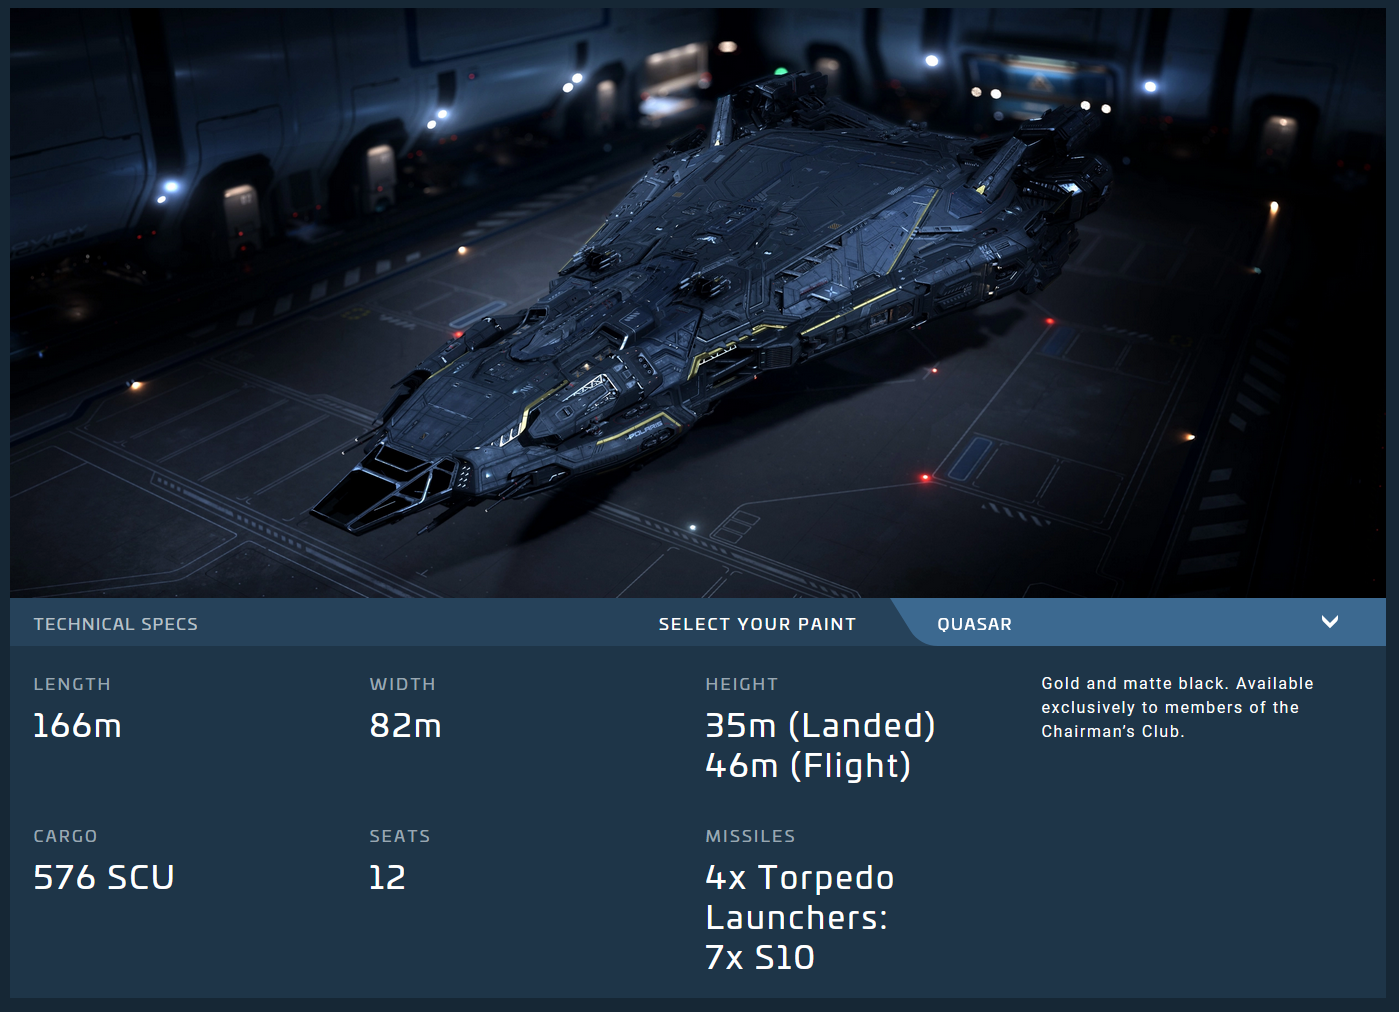This screenshot has height=1012, width=1399.
Task: Click the Width spec label
Action: (402, 684)
